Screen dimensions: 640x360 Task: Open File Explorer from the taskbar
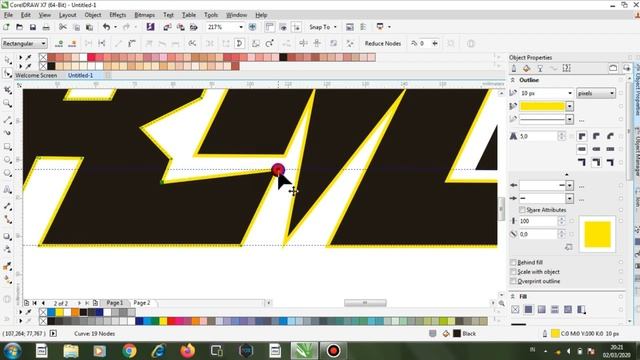pyautogui.click(x=71, y=351)
